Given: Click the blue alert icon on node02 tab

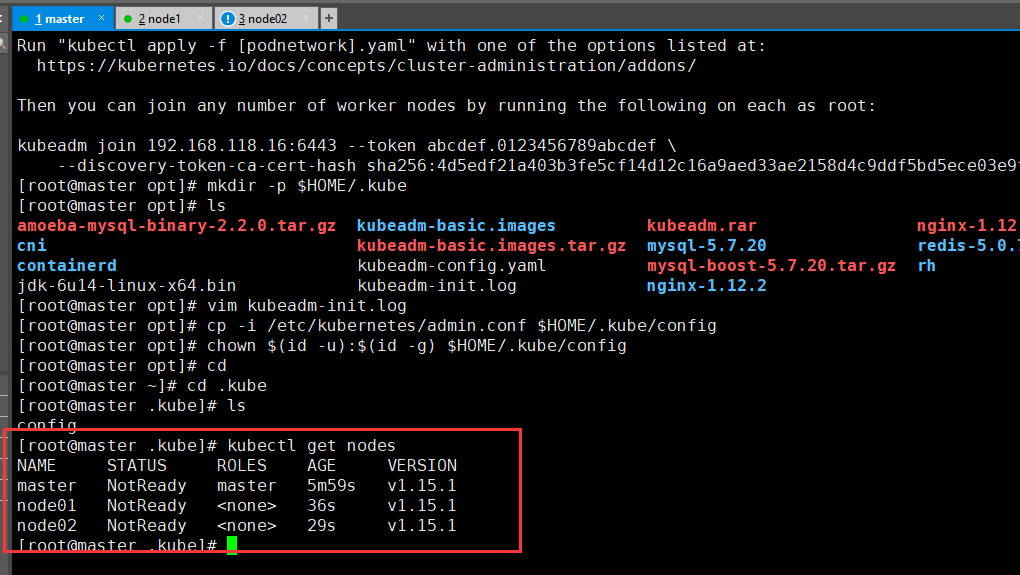Looking at the screenshot, I should (x=228, y=19).
